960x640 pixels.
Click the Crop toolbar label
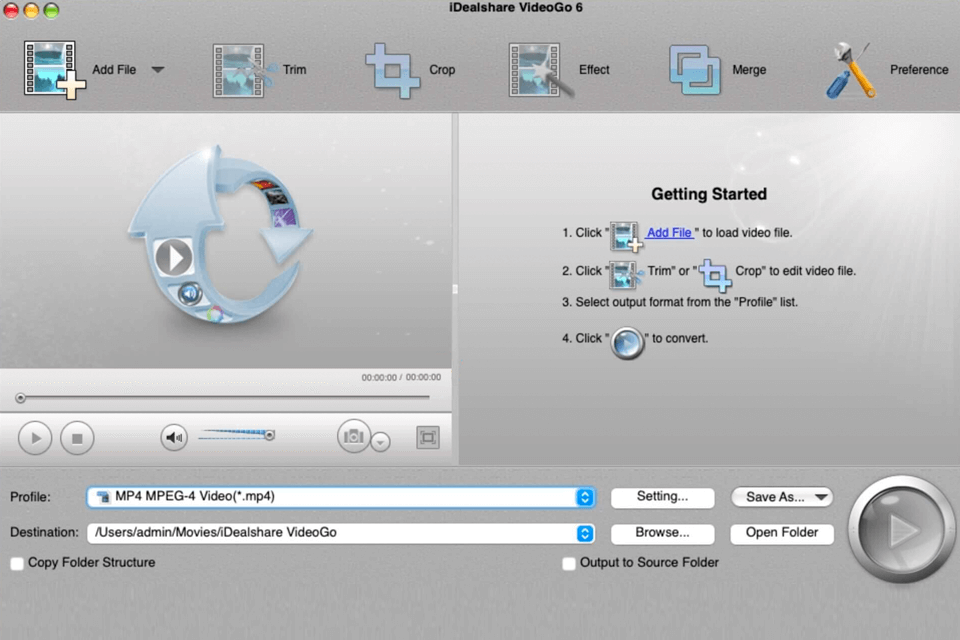(442, 70)
